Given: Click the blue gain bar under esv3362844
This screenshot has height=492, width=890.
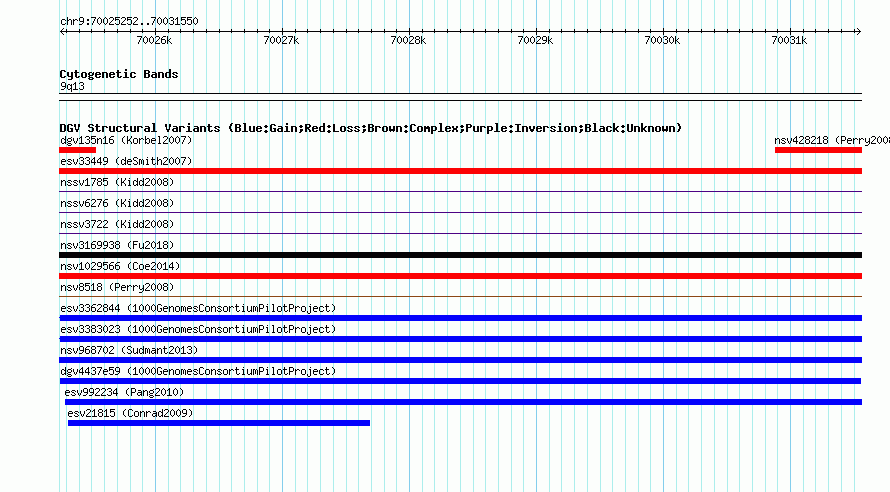Looking at the screenshot, I should click(x=460, y=318).
